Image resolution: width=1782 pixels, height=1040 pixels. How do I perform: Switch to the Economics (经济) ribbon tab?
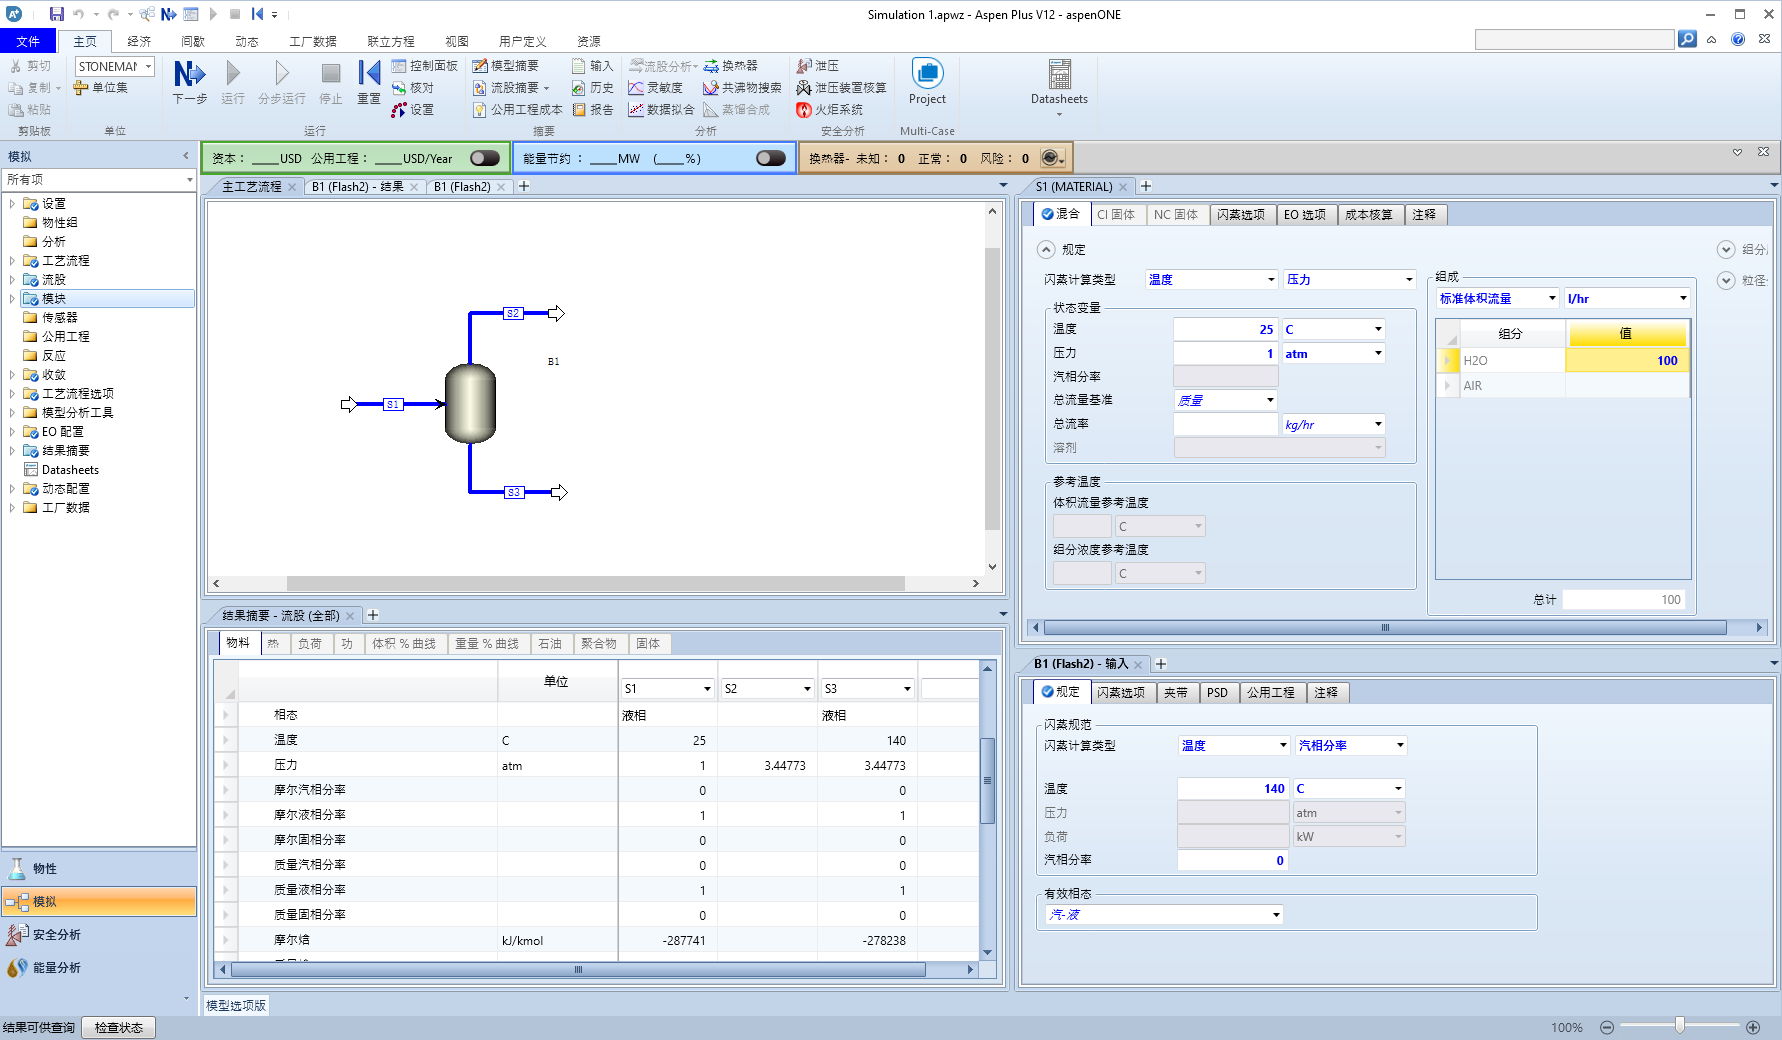click(139, 41)
